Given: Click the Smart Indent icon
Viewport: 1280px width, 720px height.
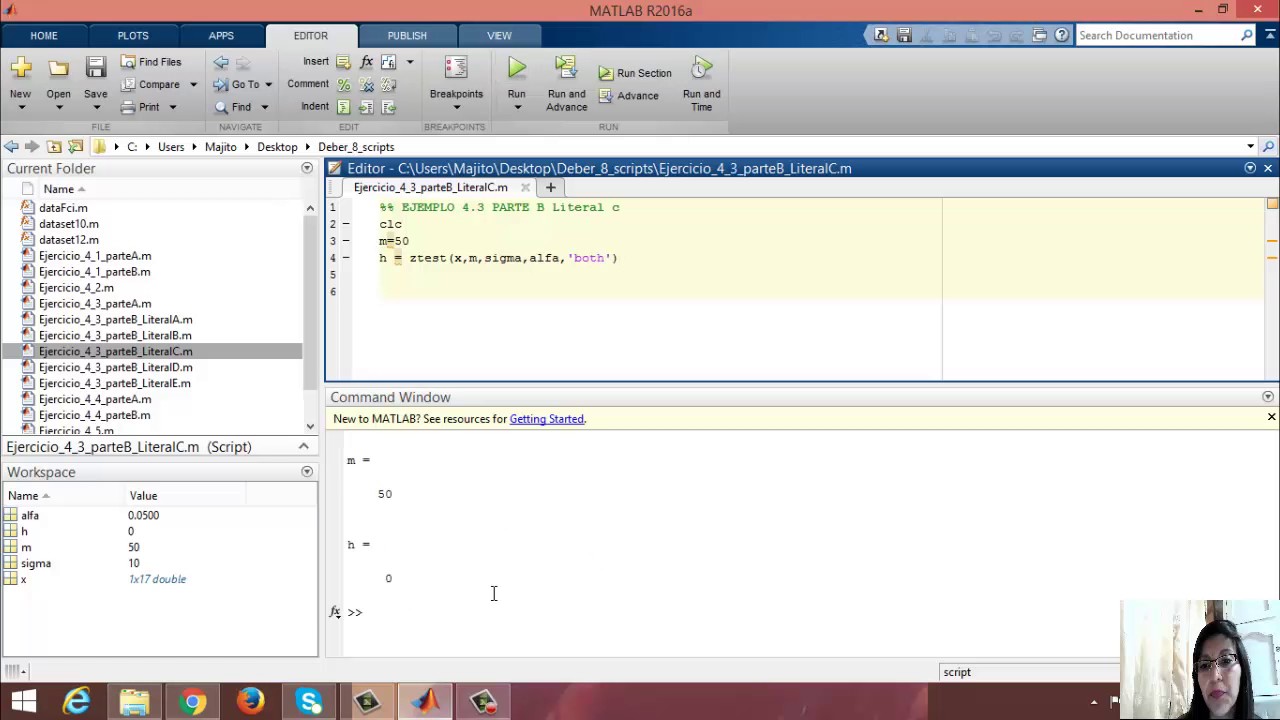Looking at the screenshot, I should [x=344, y=107].
